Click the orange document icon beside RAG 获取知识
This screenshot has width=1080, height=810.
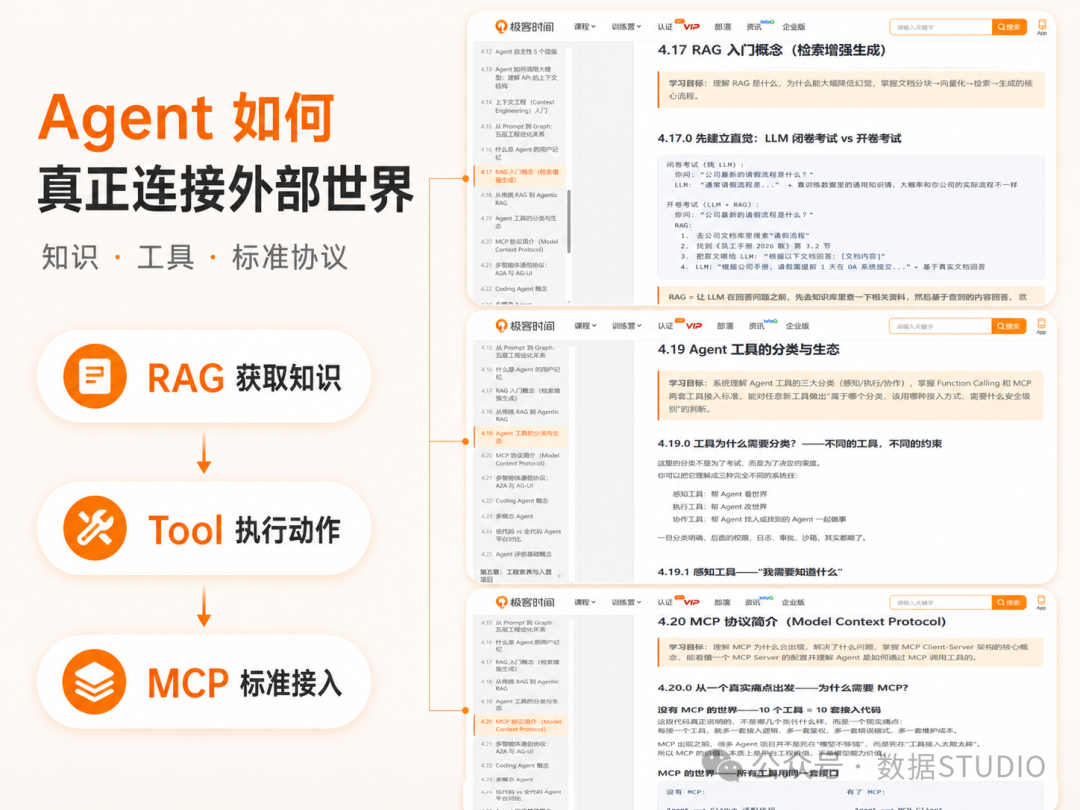[94, 376]
